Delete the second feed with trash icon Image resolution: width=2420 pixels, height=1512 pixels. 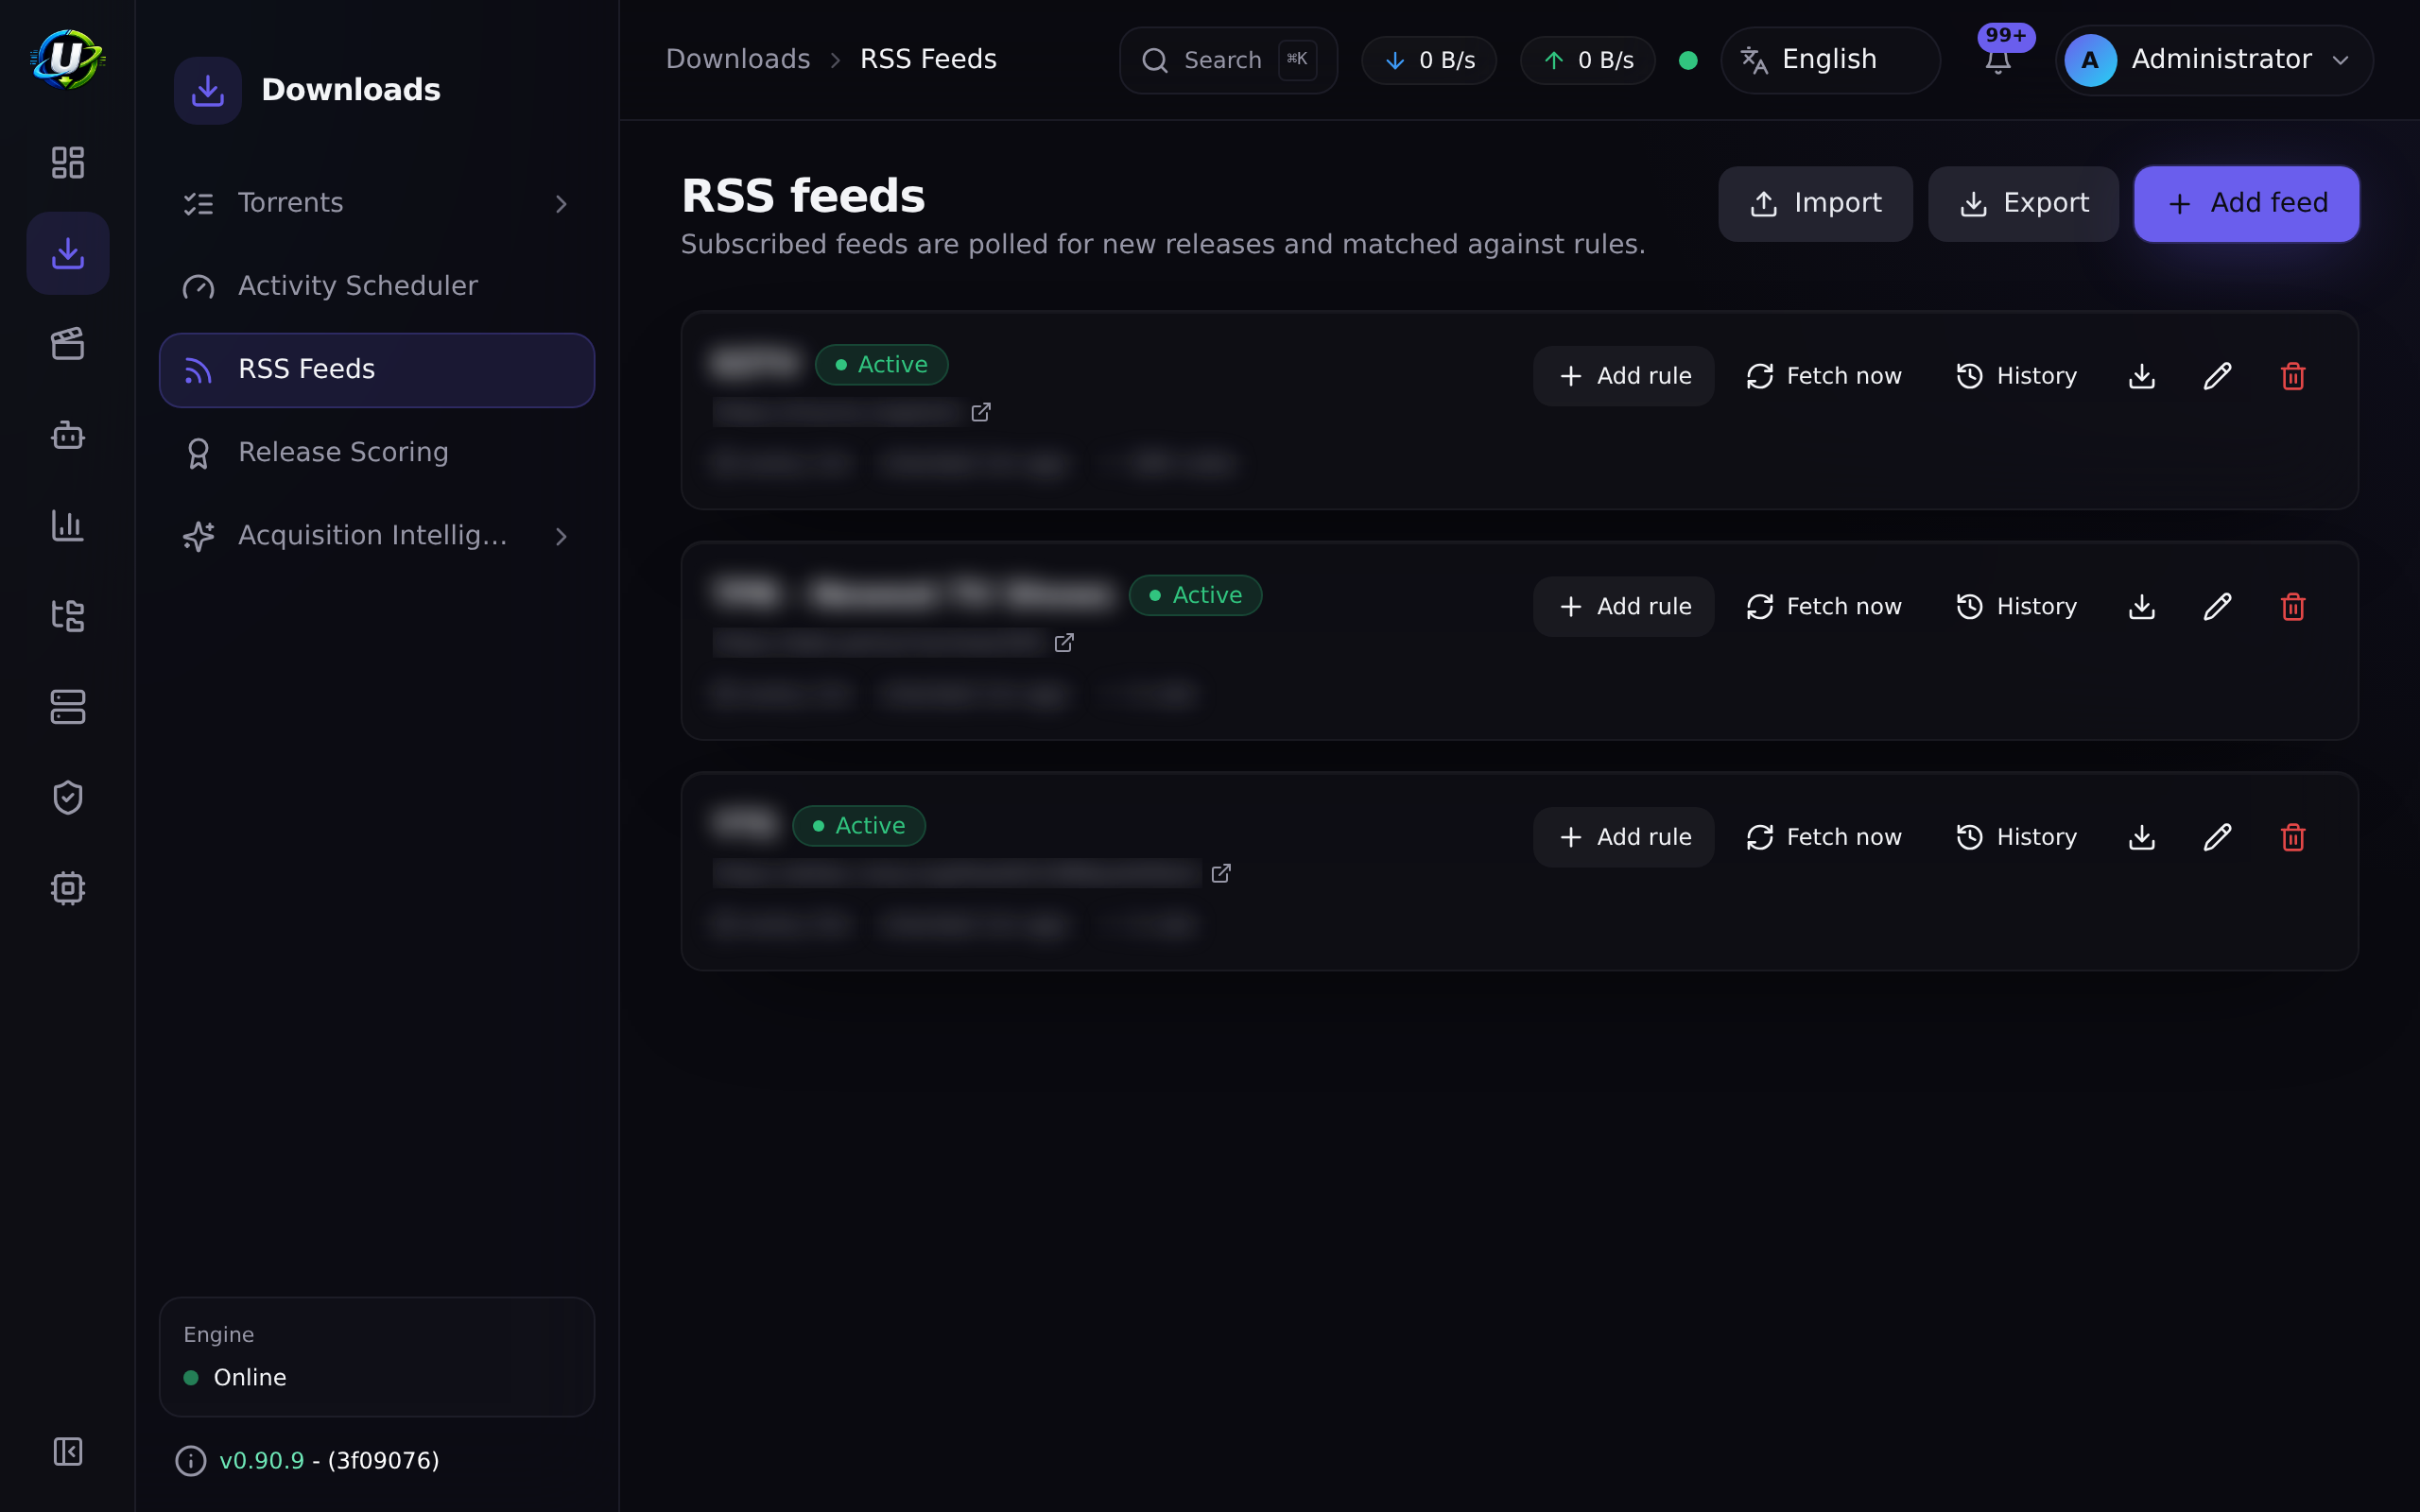click(2293, 607)
